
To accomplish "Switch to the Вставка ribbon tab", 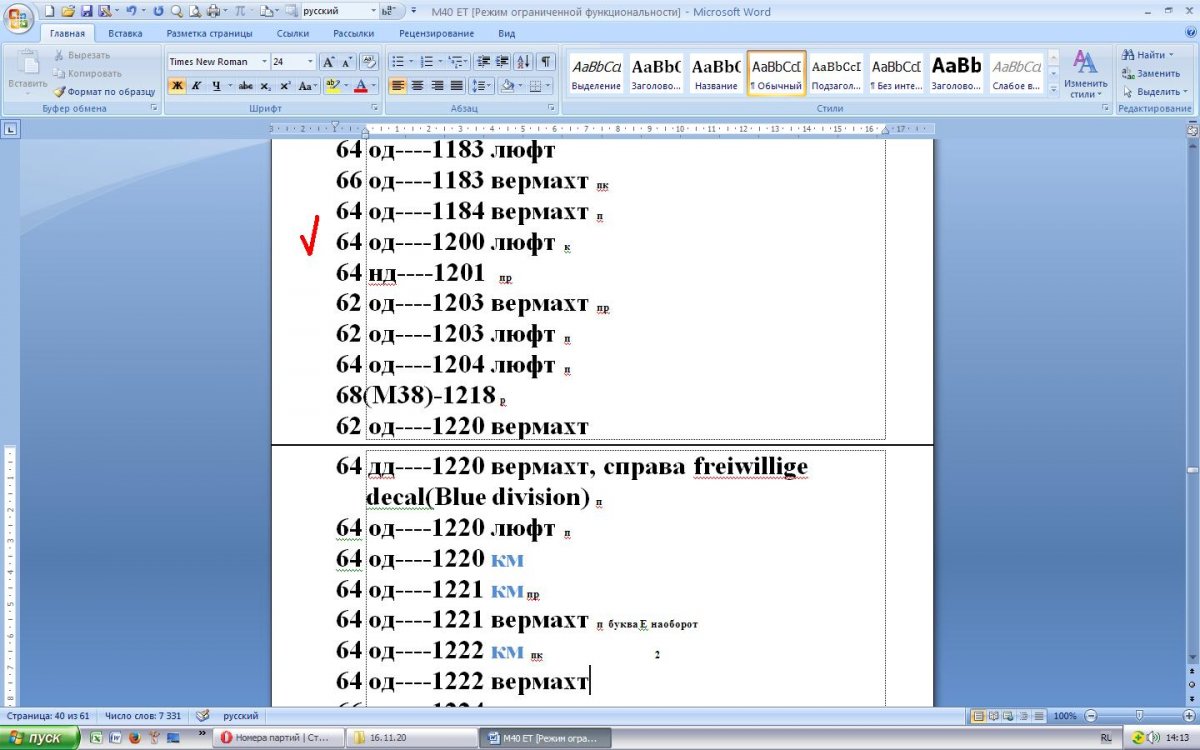I will coord(125,33).
